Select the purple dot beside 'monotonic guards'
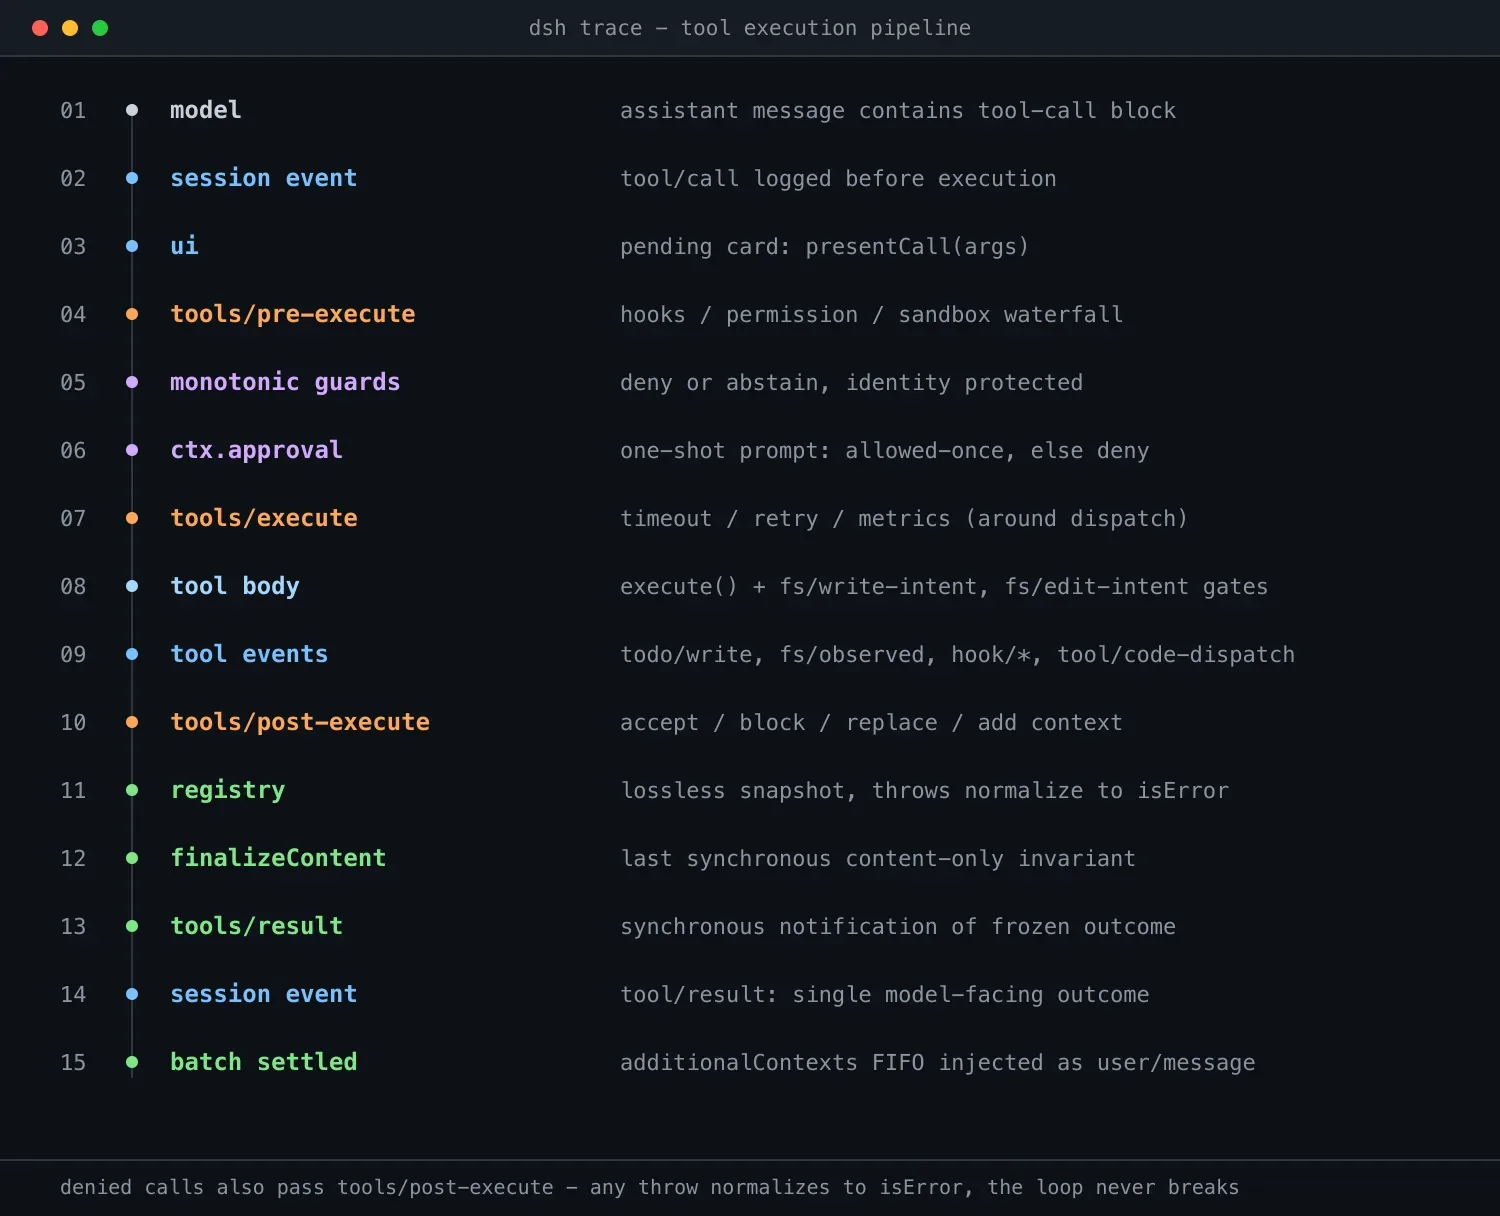 (132, 382)
